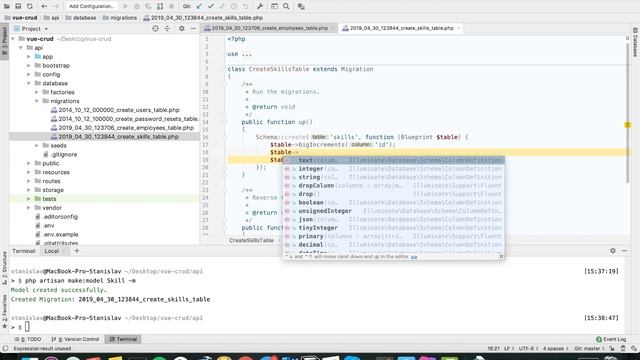Viewport: 640px width, 360px height.
Task: Click the Git Update Project blue arrow
Action: [x=199, y=6]
